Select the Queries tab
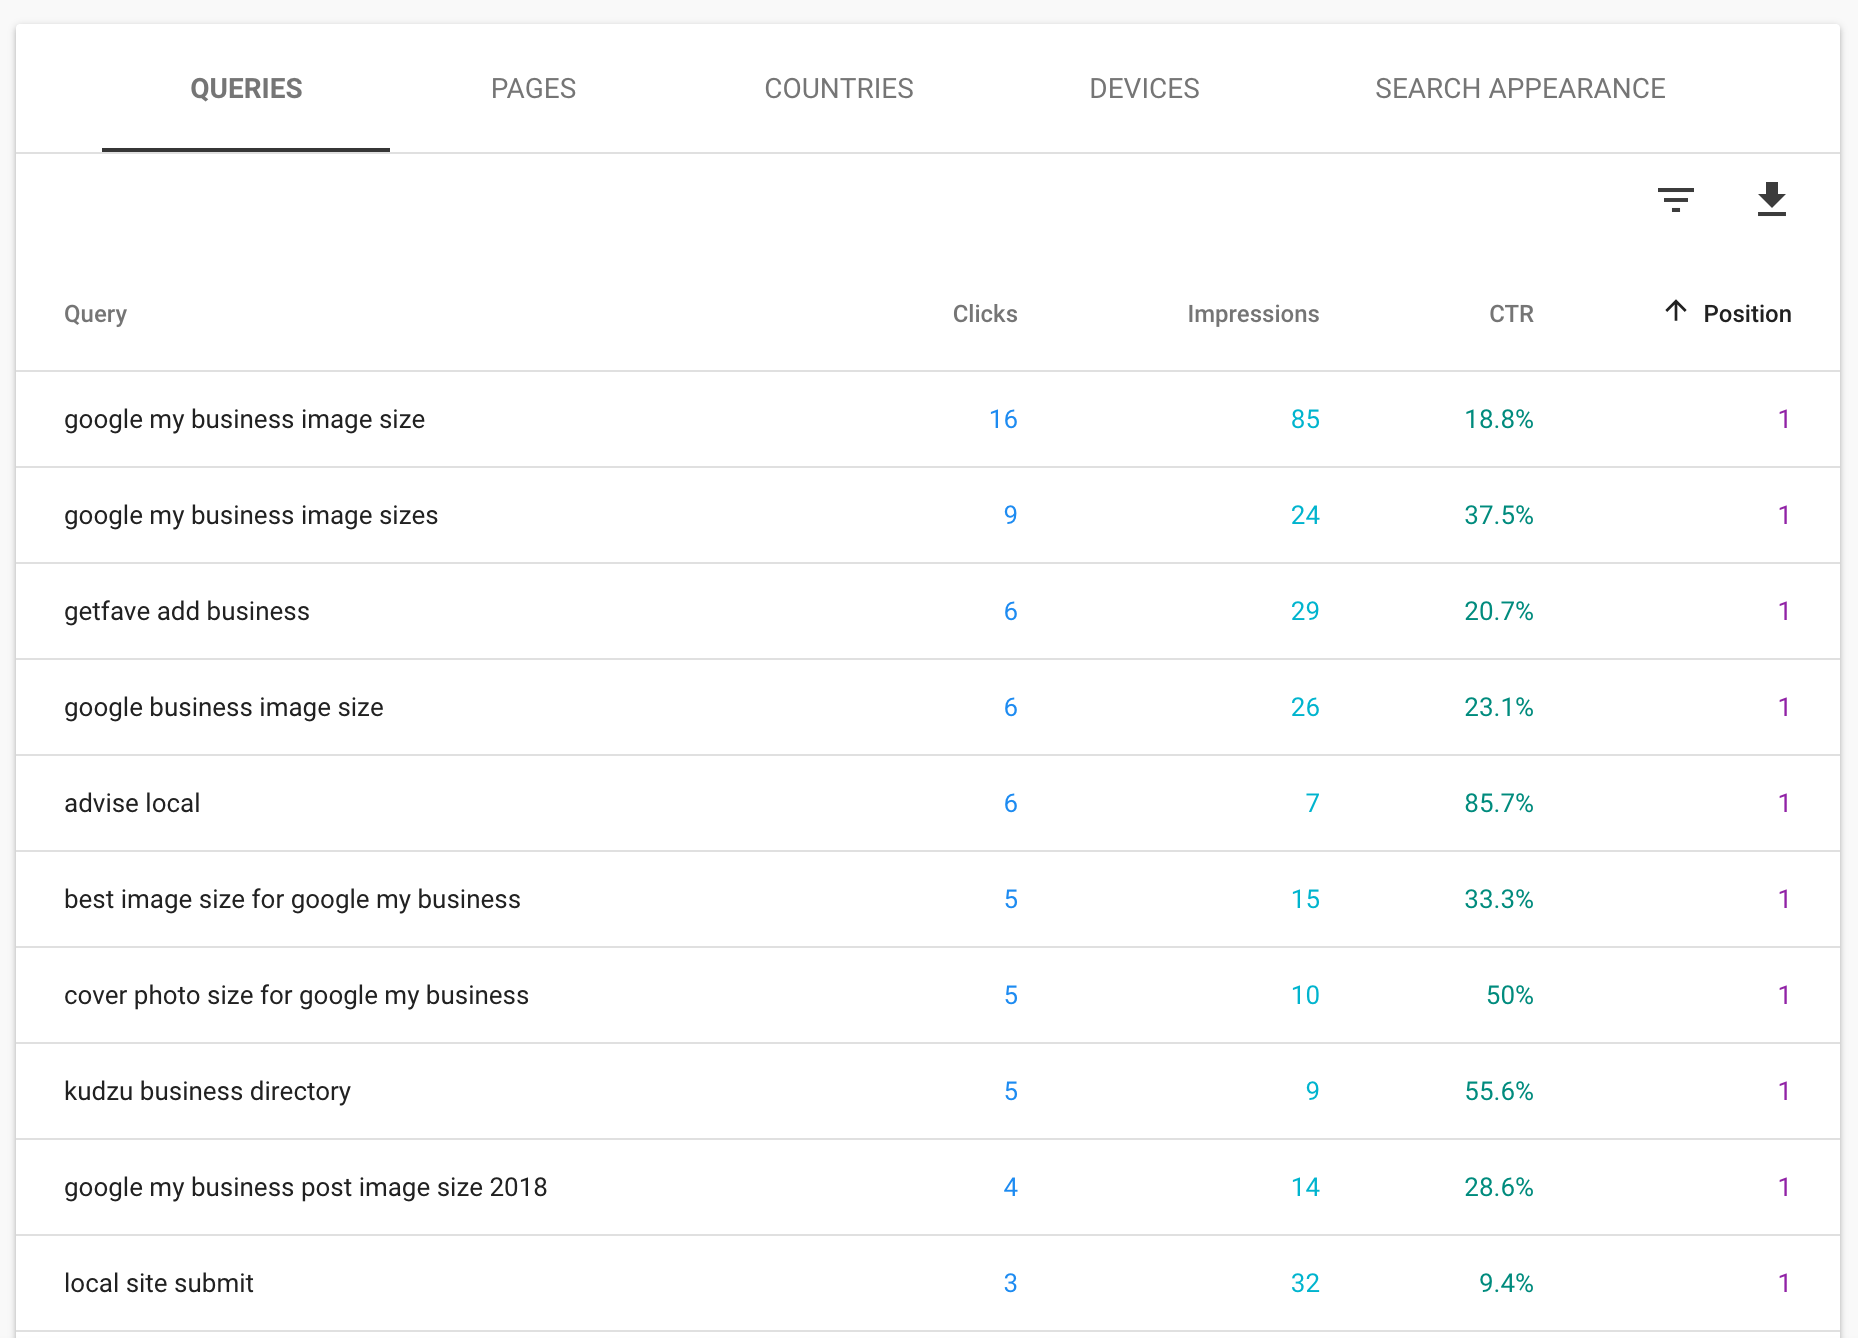 (246, 89)
